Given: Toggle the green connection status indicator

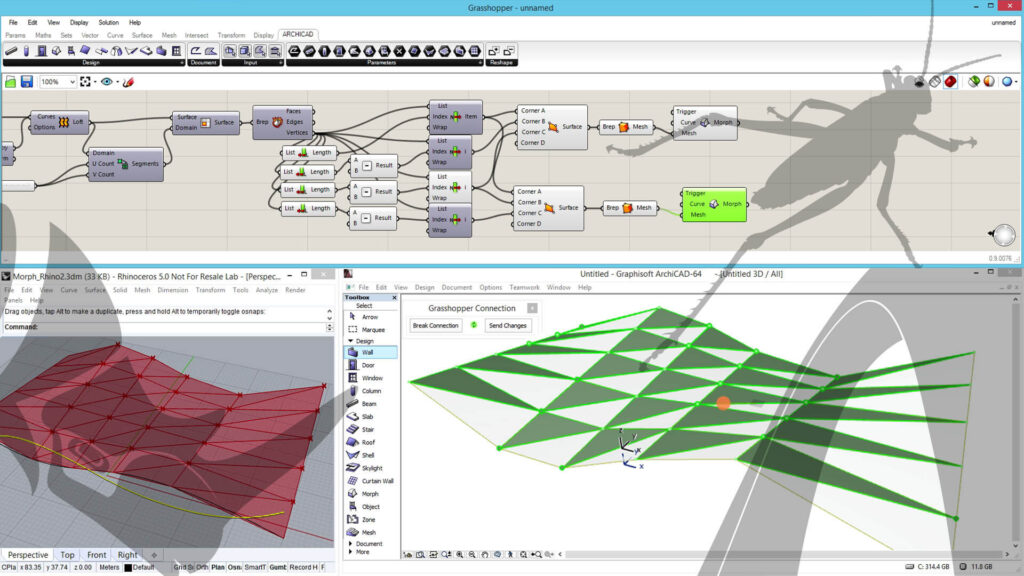Looking at the screenshot, I should 473,325.
